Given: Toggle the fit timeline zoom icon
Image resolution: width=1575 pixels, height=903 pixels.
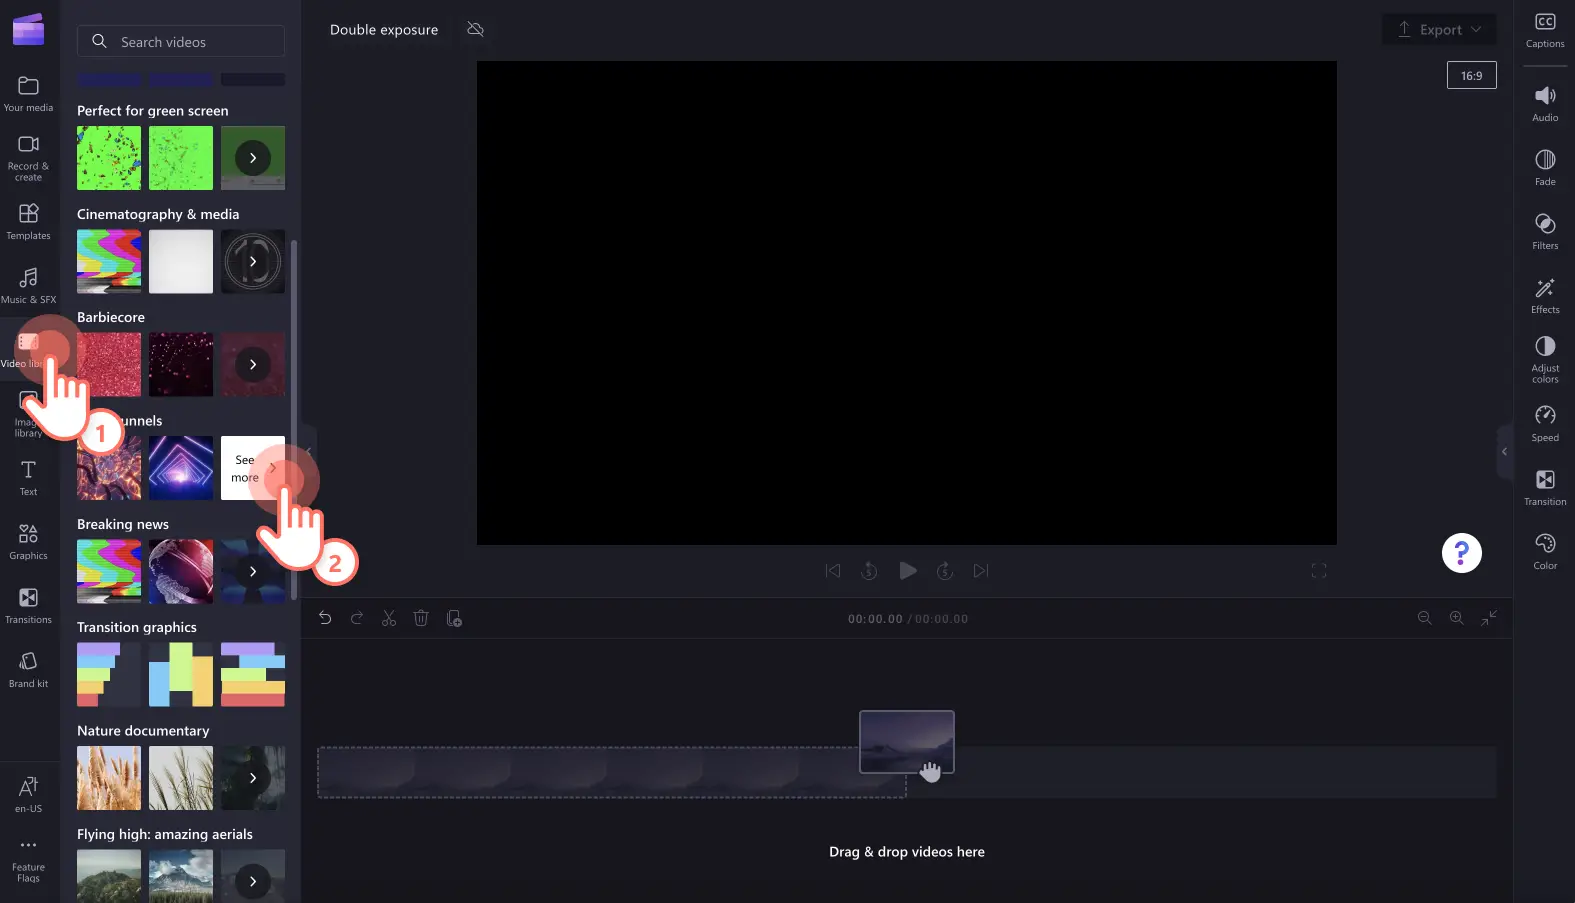Looking at the screenshot, I should pos(1488,619).
